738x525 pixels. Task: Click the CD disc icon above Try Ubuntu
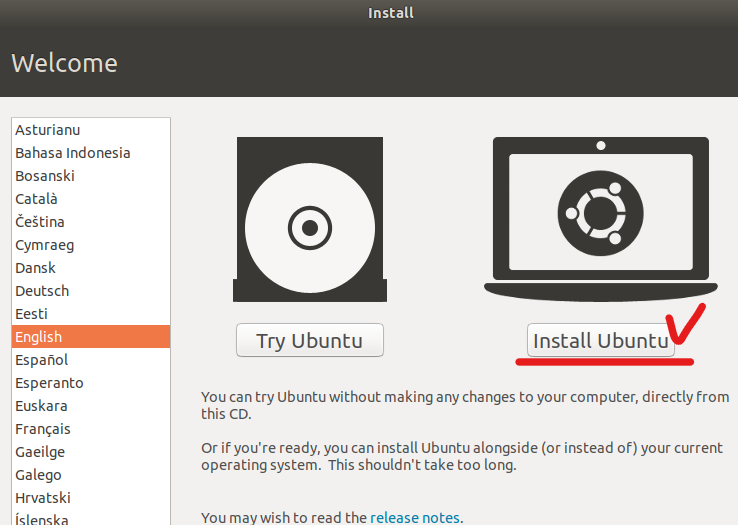point(310,219)
